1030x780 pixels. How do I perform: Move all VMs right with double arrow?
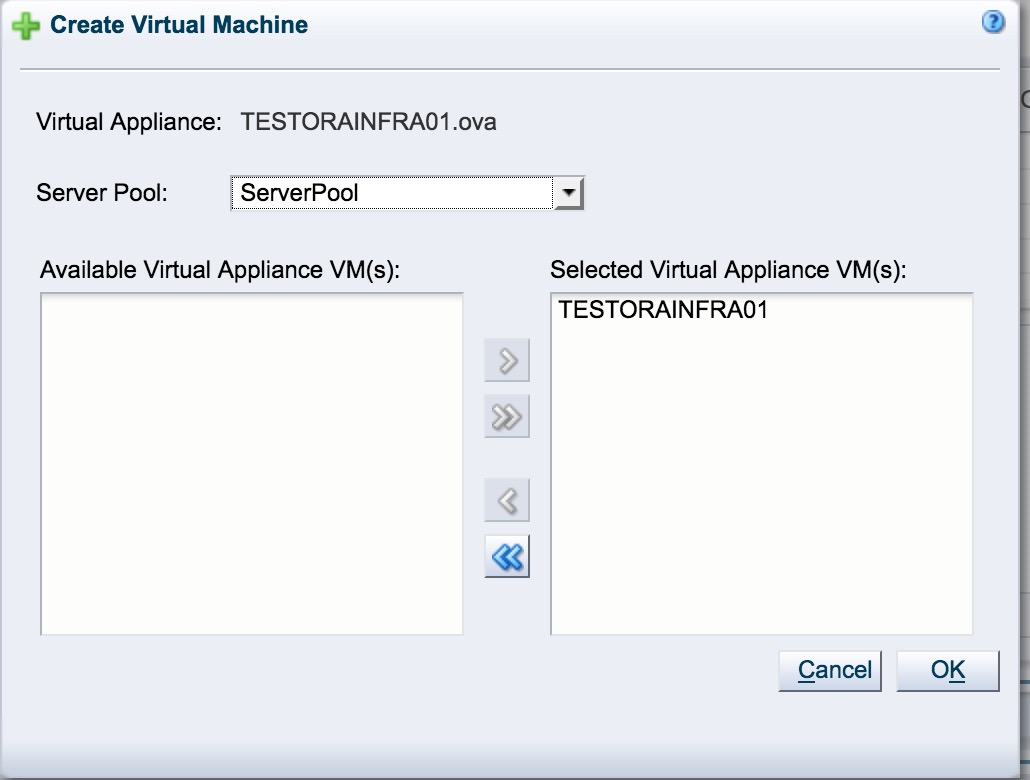coord(506,416)
